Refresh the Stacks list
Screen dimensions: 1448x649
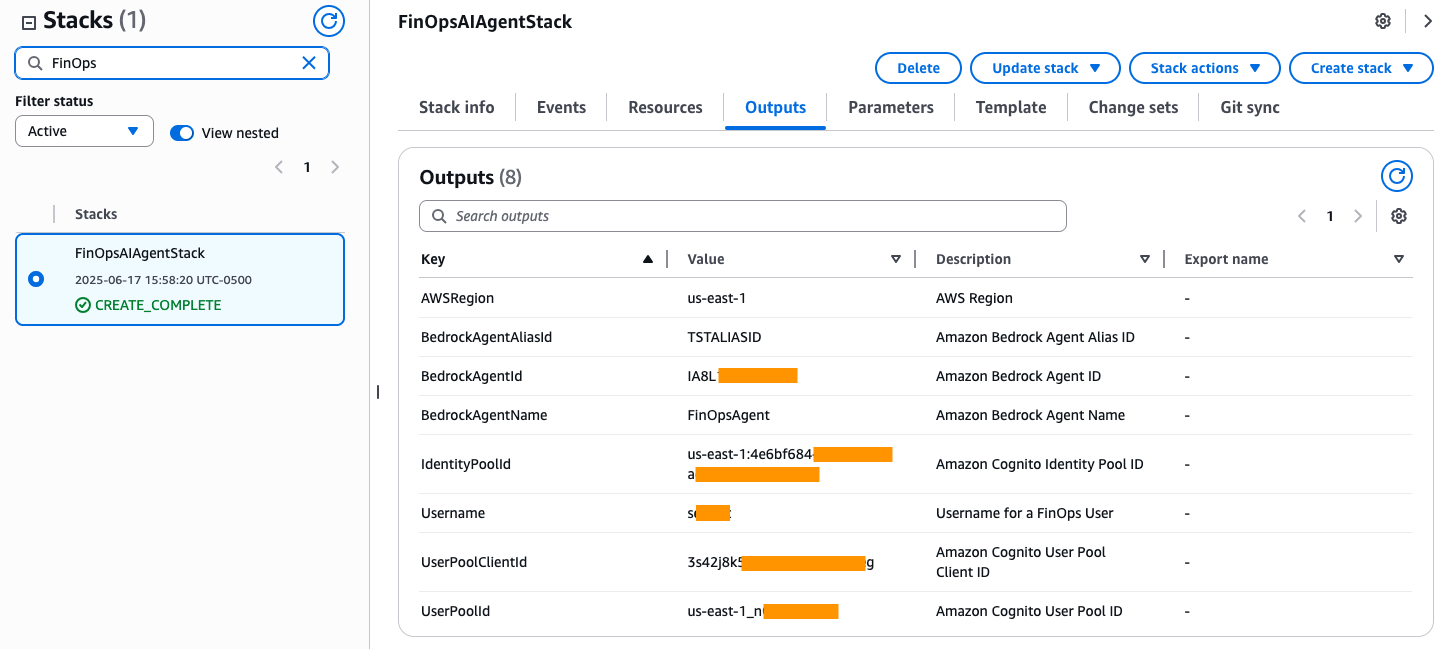pyautogui.click(x=328, y=20)
